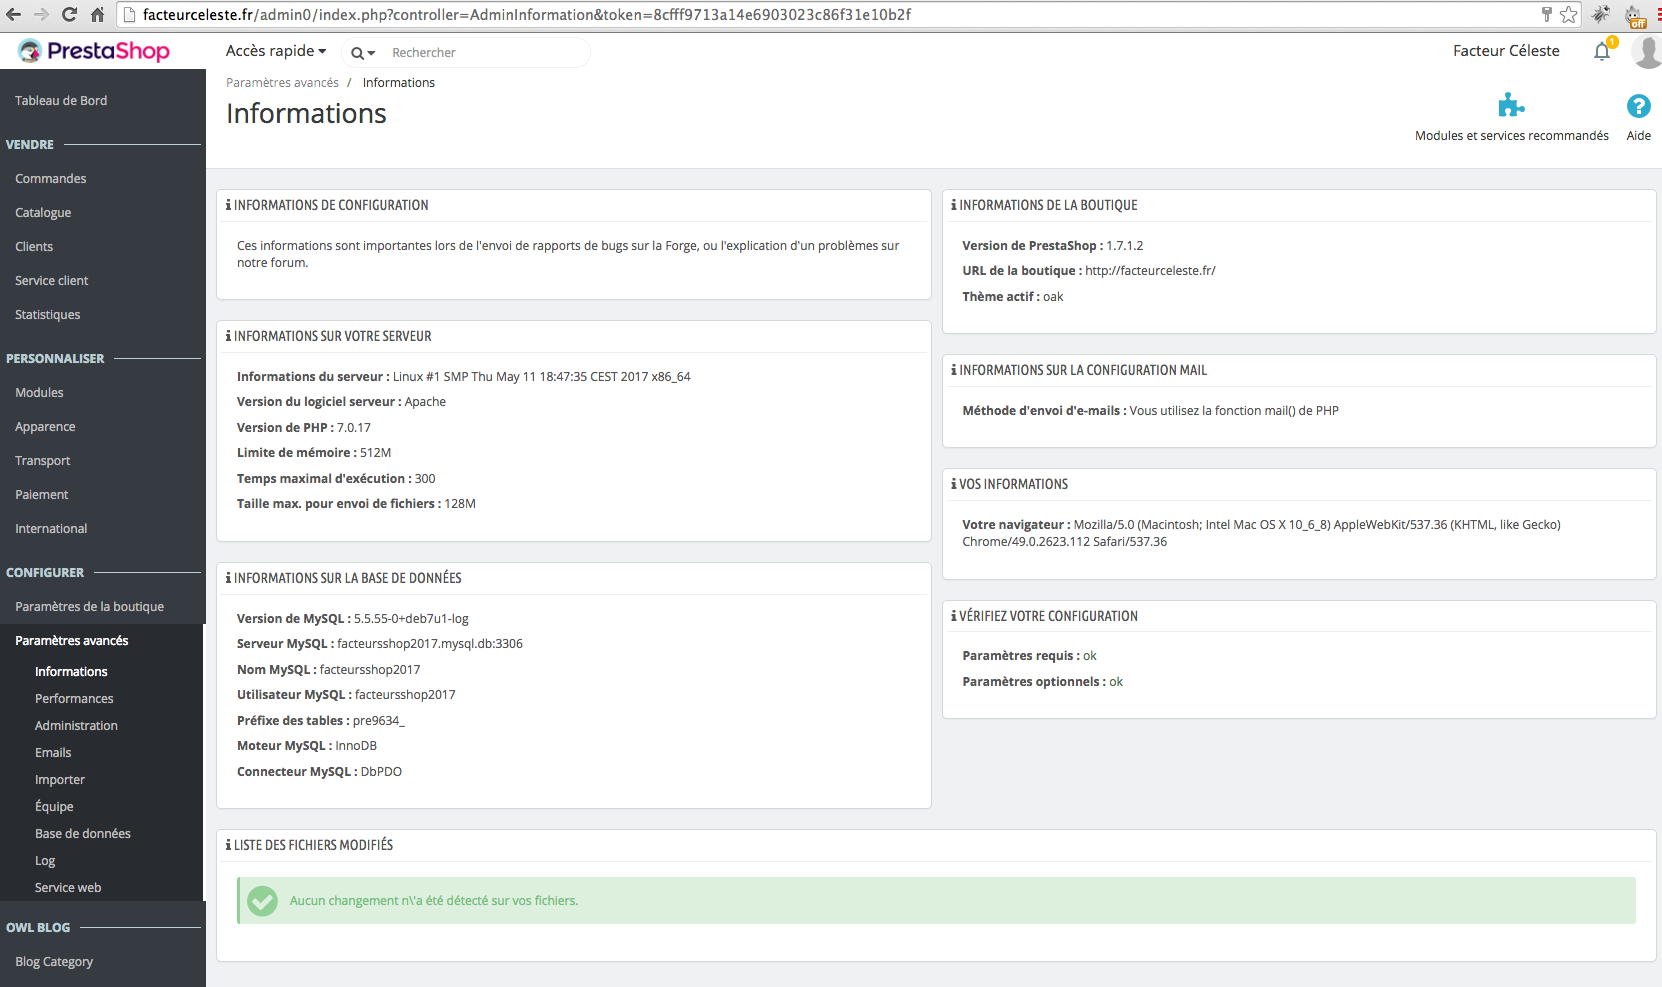Open the search scope magnifier dropdown
Image resolution: width=1662 pixels, height=987 pixels.
[362, 53]
